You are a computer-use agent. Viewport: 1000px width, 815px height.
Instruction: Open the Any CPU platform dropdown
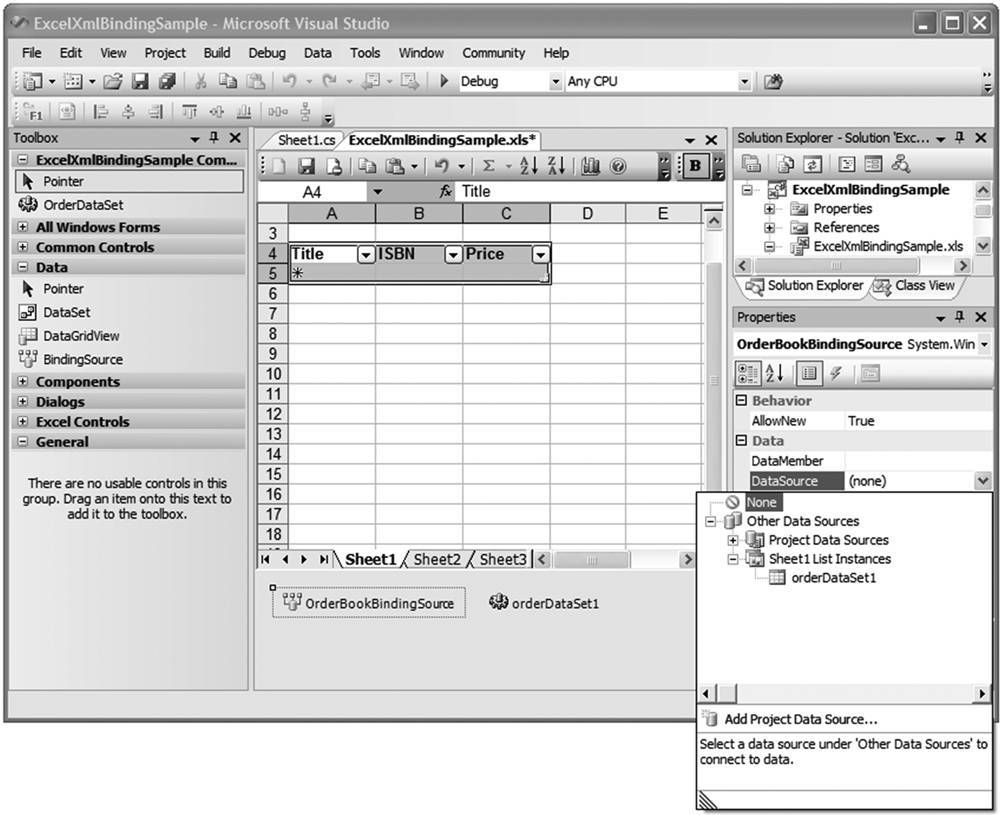[744, 82]
